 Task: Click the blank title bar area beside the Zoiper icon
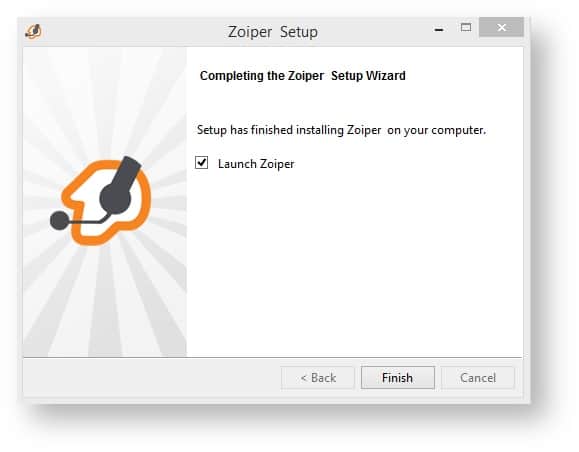click(x=133, y=32)
